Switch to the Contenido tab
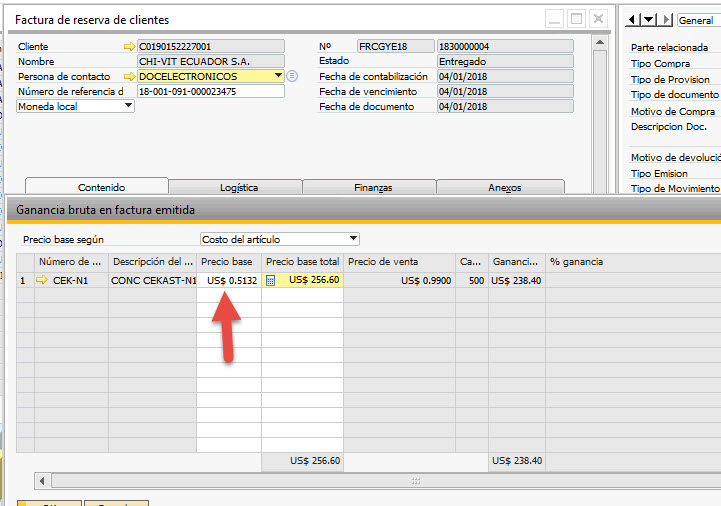721x506 pixels. 101,187
